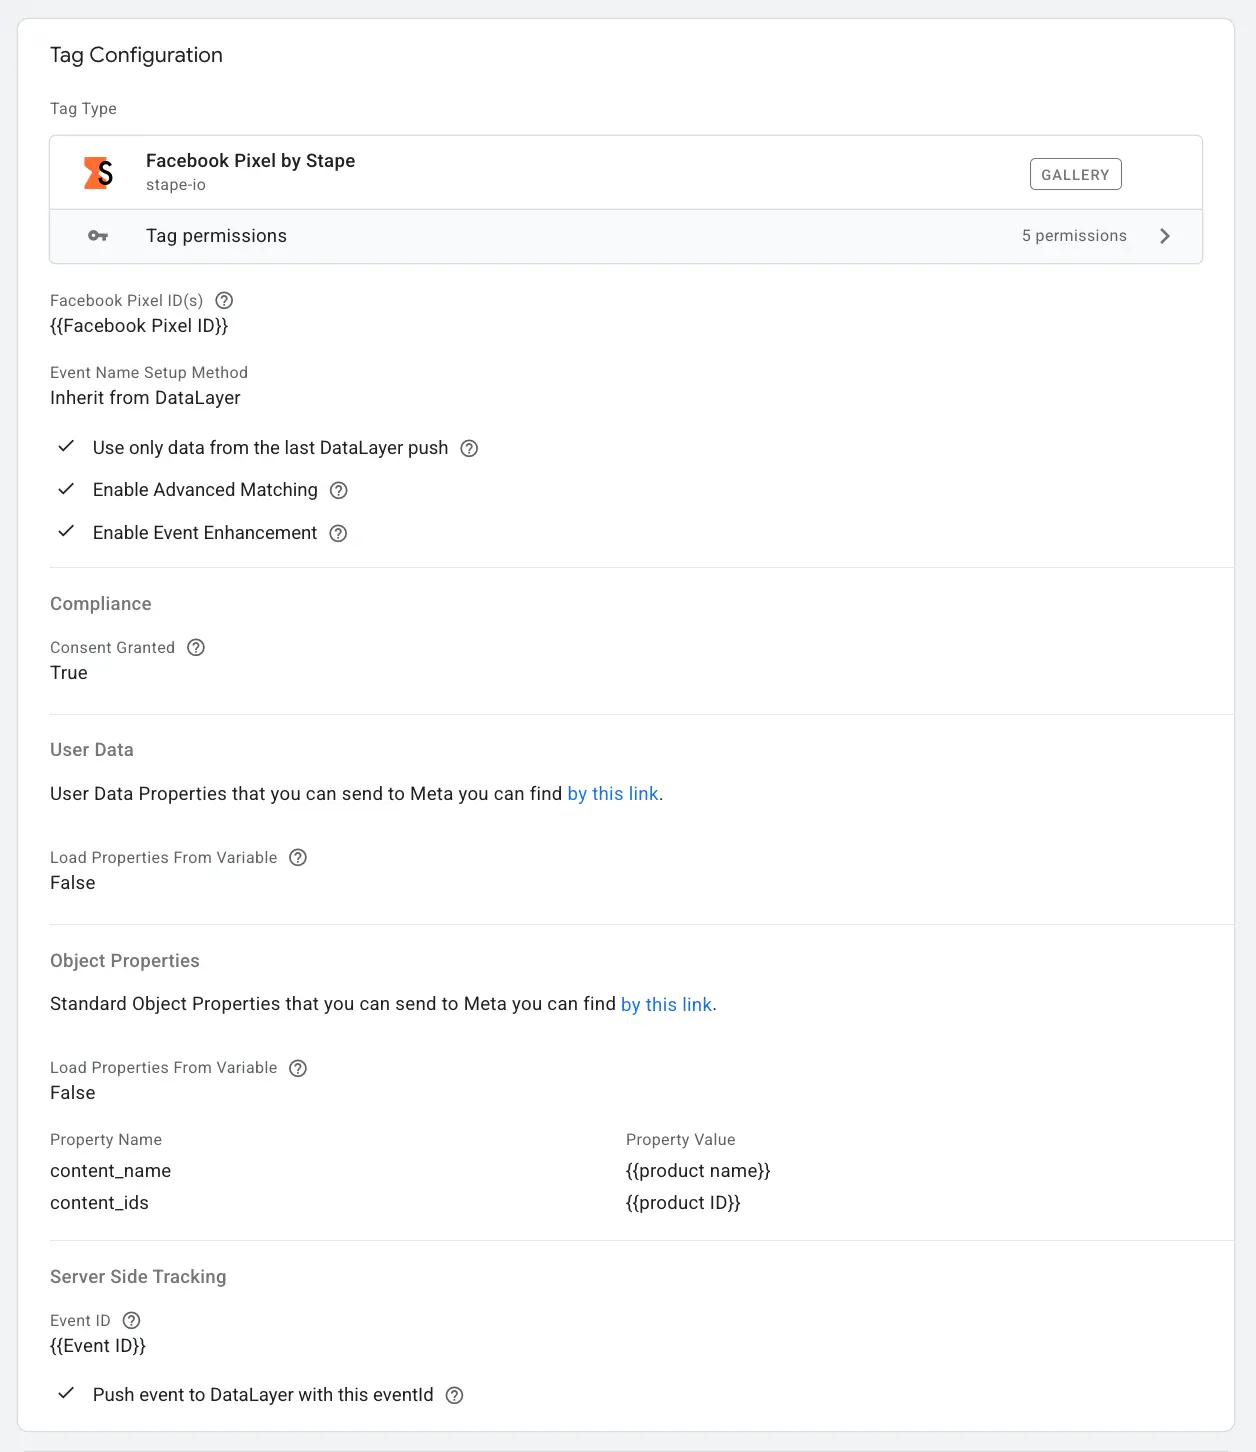Show help for Enable Event Enhancement
This screenshot has height=1452, width=1256.
pos(339,533)
